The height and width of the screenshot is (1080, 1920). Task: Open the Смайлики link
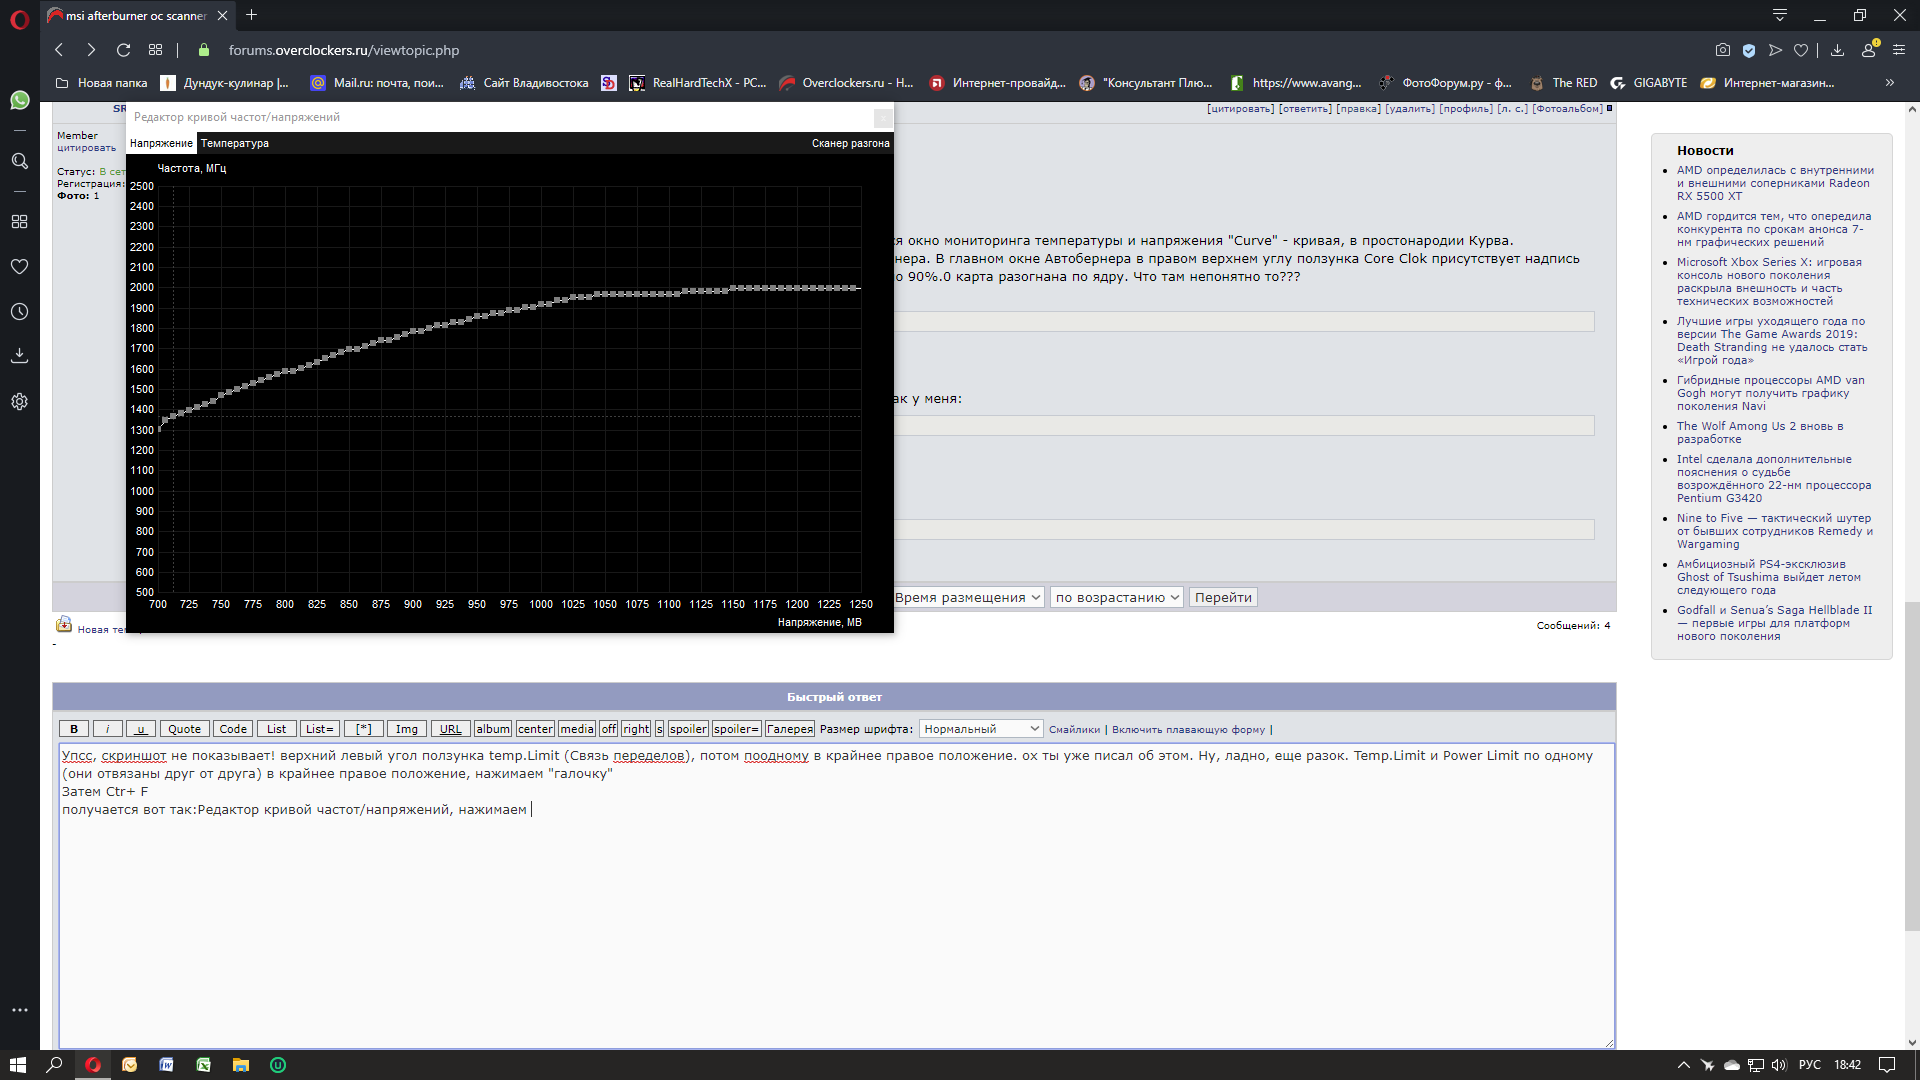[x=1074, y=730]
